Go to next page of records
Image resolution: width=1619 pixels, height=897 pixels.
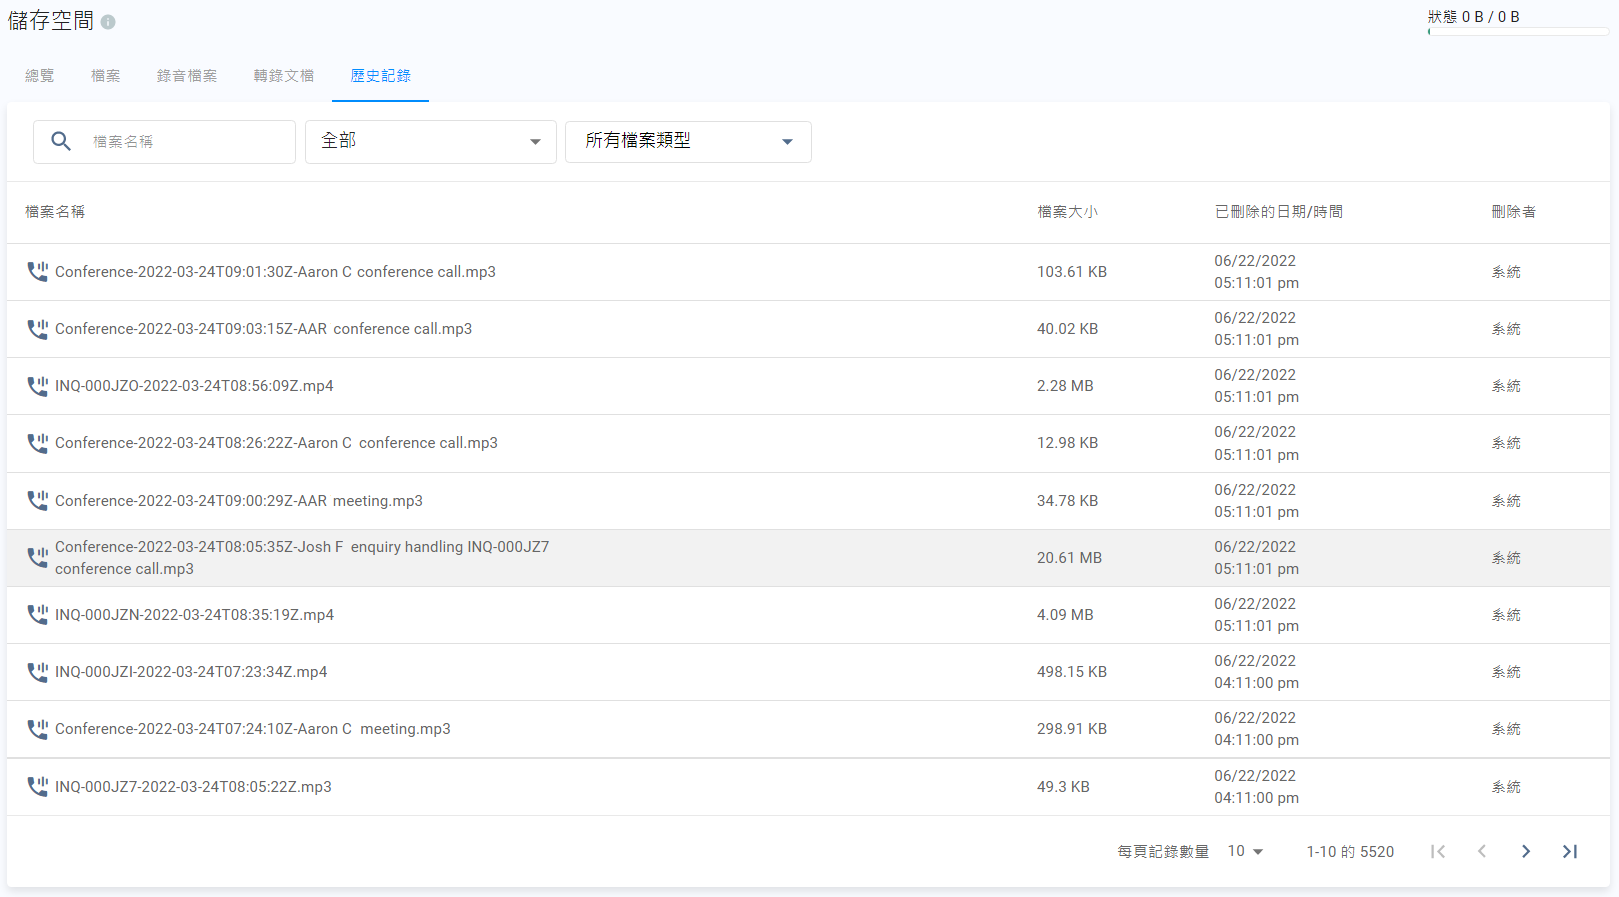click(x=1525, y=851)
